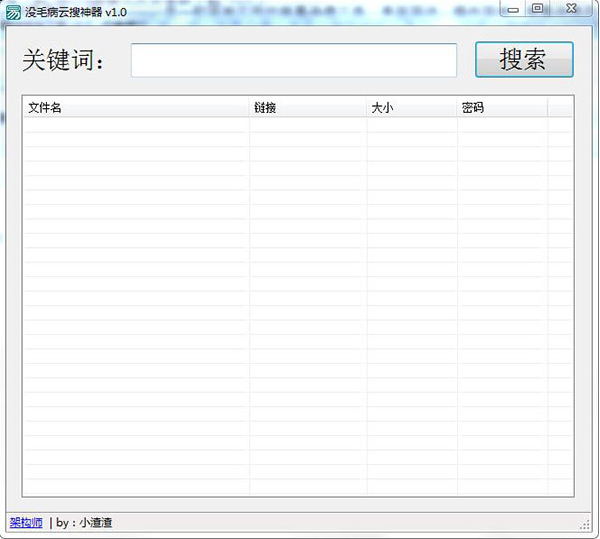Select the first empty row under 文件名
This screenshot has width=600, height=539.
pyautogui.click(x=136, y=125)
